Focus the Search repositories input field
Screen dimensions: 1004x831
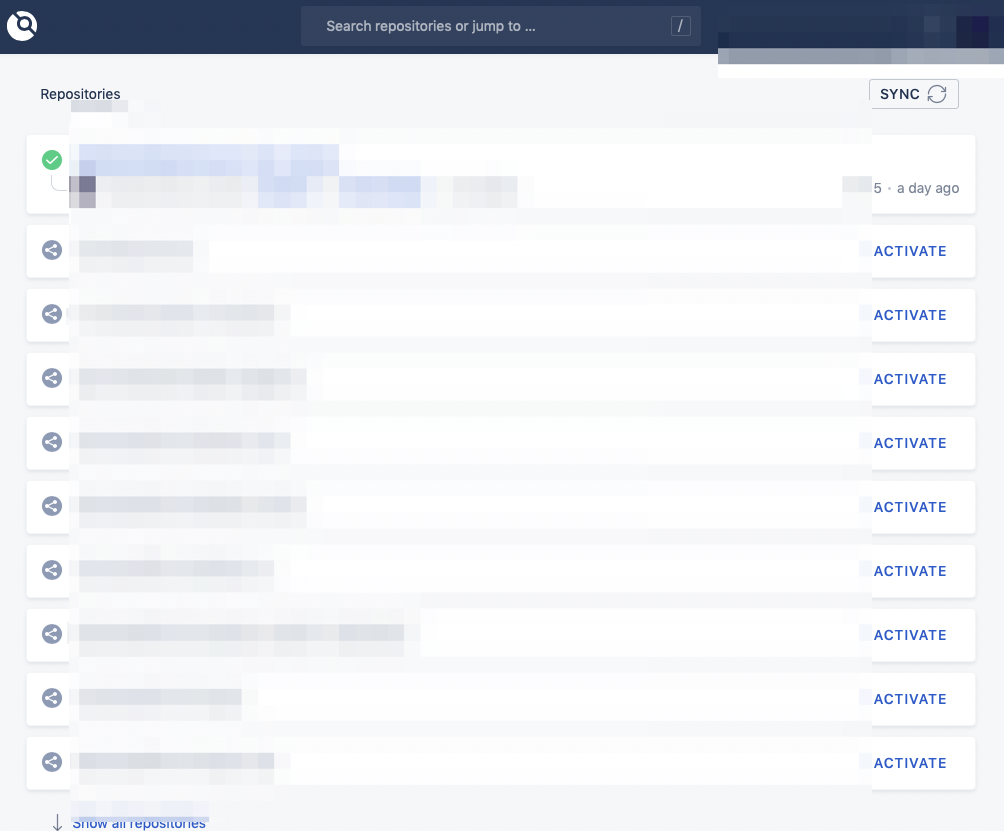click(x=500, y=26)
